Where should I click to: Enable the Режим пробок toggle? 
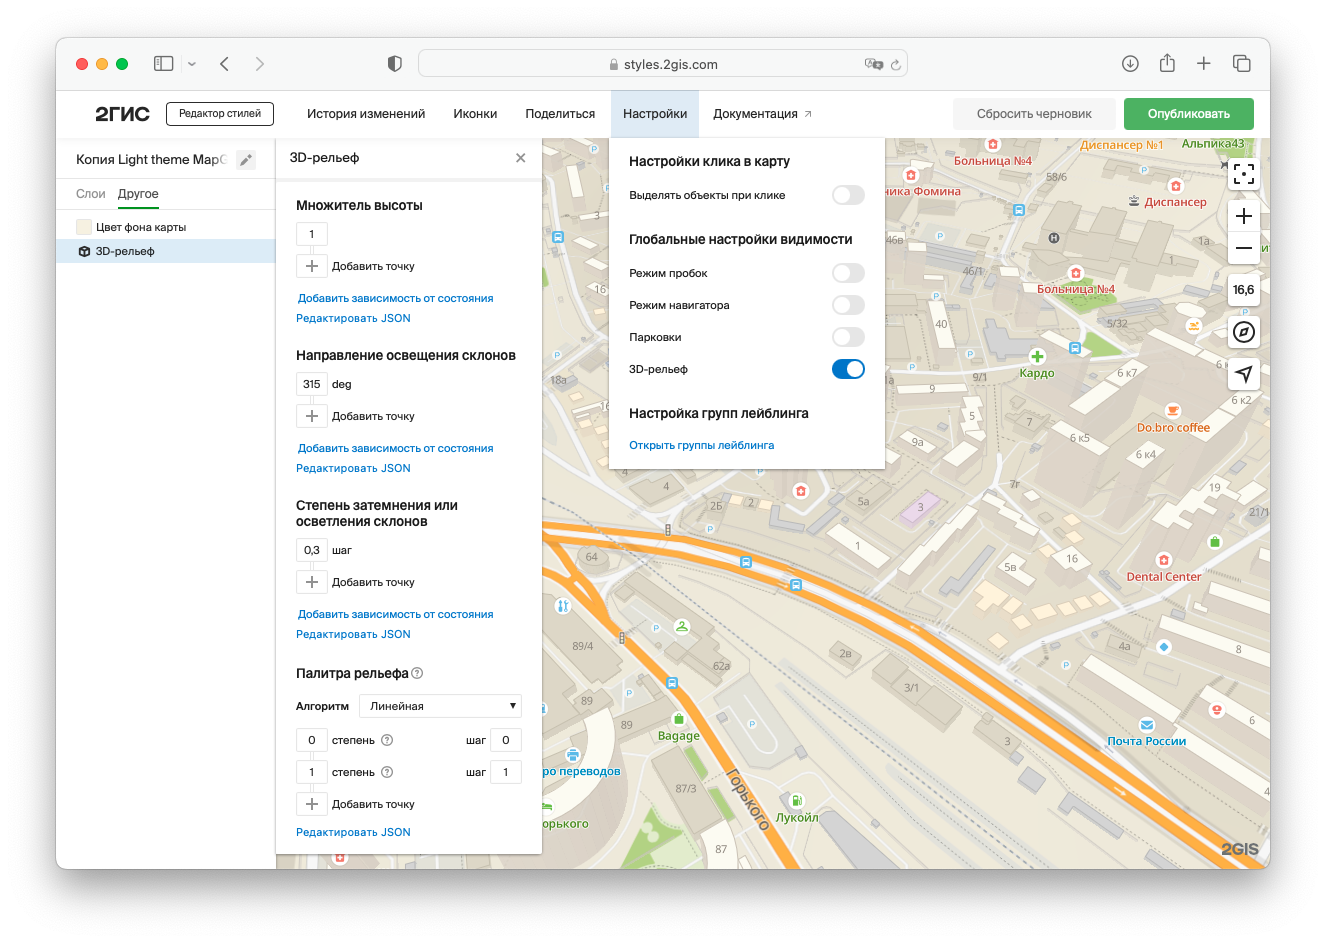pos(847,273)
